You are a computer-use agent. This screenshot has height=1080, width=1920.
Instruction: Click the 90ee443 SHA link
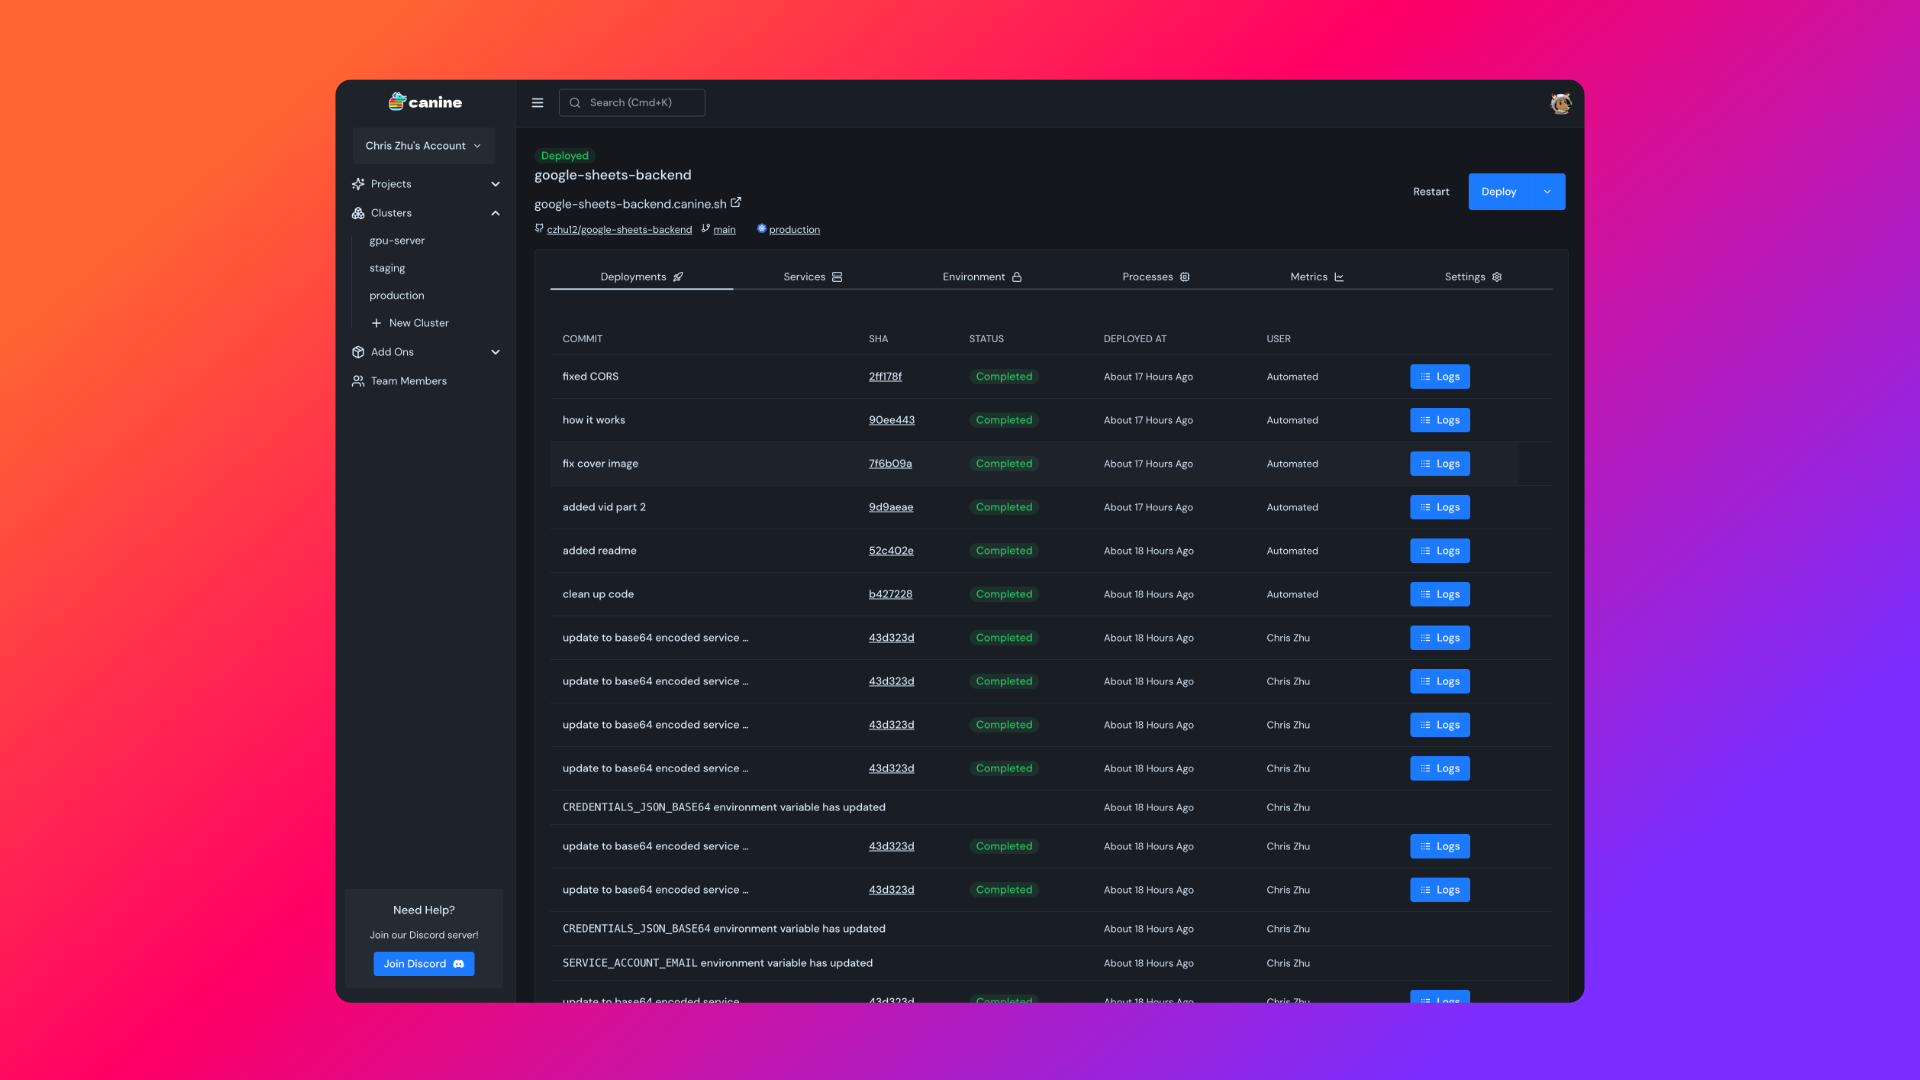pos(891,420)
